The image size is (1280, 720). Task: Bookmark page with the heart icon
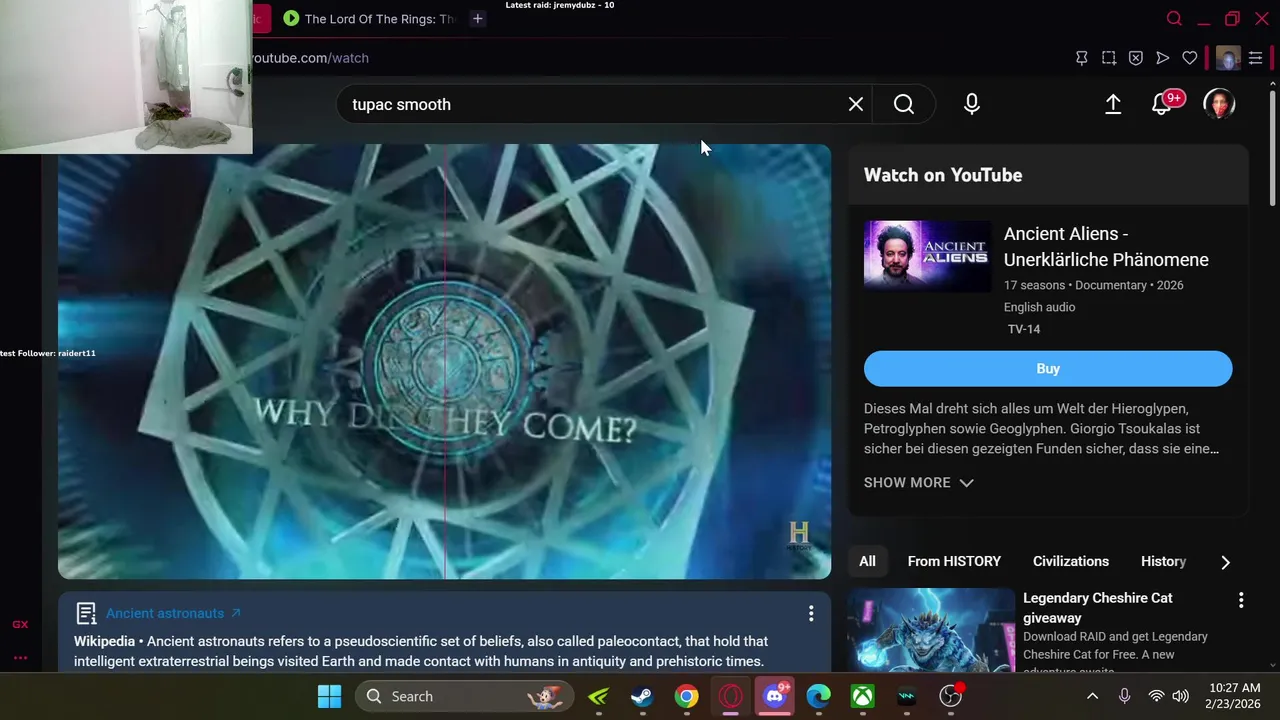click(x=1190, y=58)
